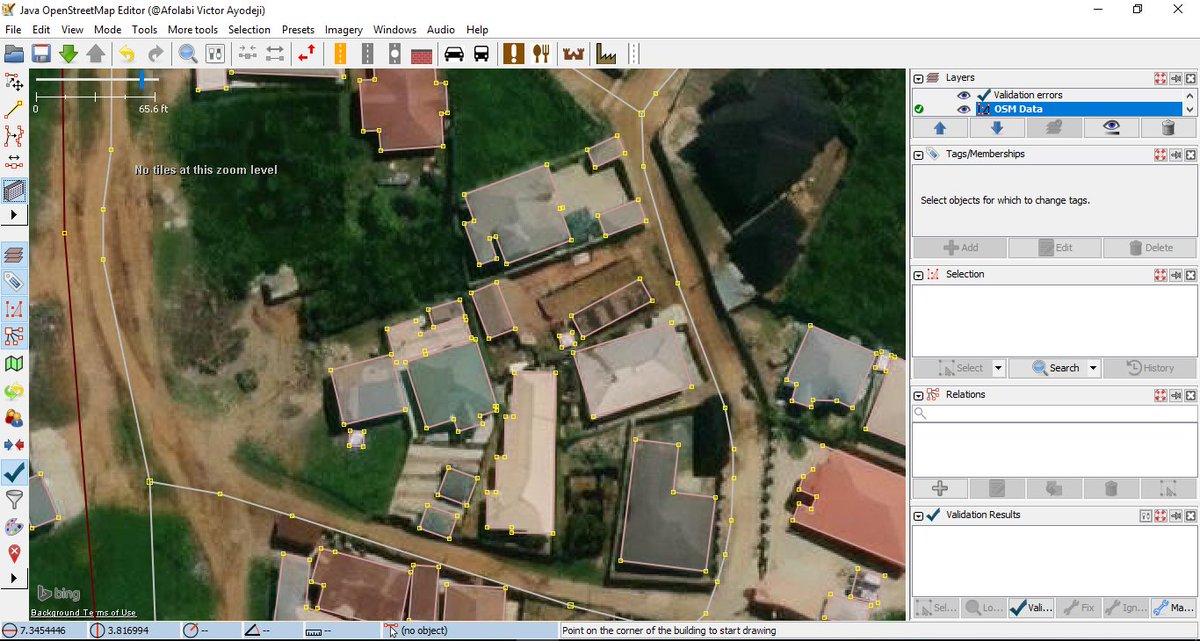The height and width of the screenshot is (641, 1200).
Task: Apply the car preset icon
Action: (454, 53)
